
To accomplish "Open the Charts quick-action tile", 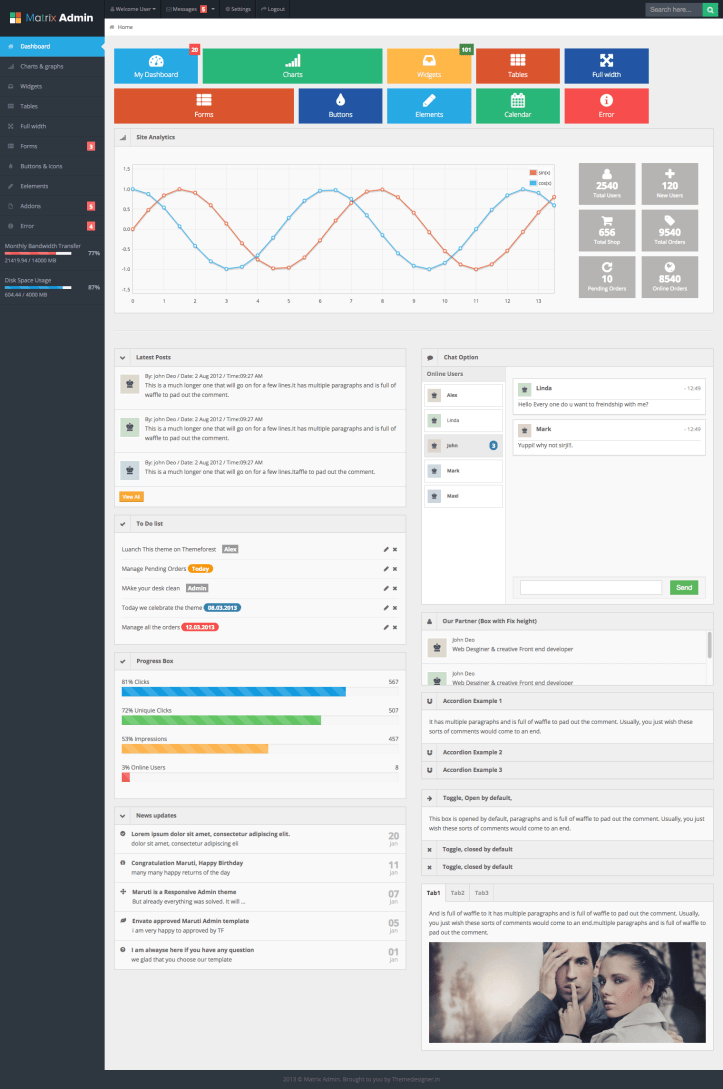I will click(x=292, y=66).
